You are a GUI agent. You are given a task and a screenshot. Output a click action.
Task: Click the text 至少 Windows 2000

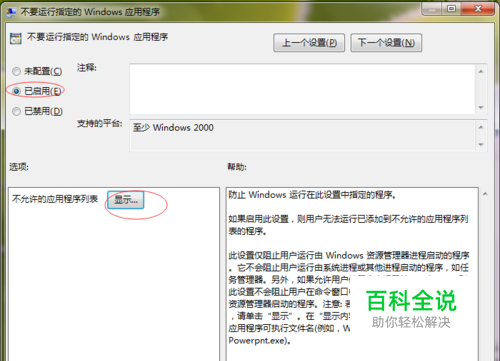[x=173, y=128]
